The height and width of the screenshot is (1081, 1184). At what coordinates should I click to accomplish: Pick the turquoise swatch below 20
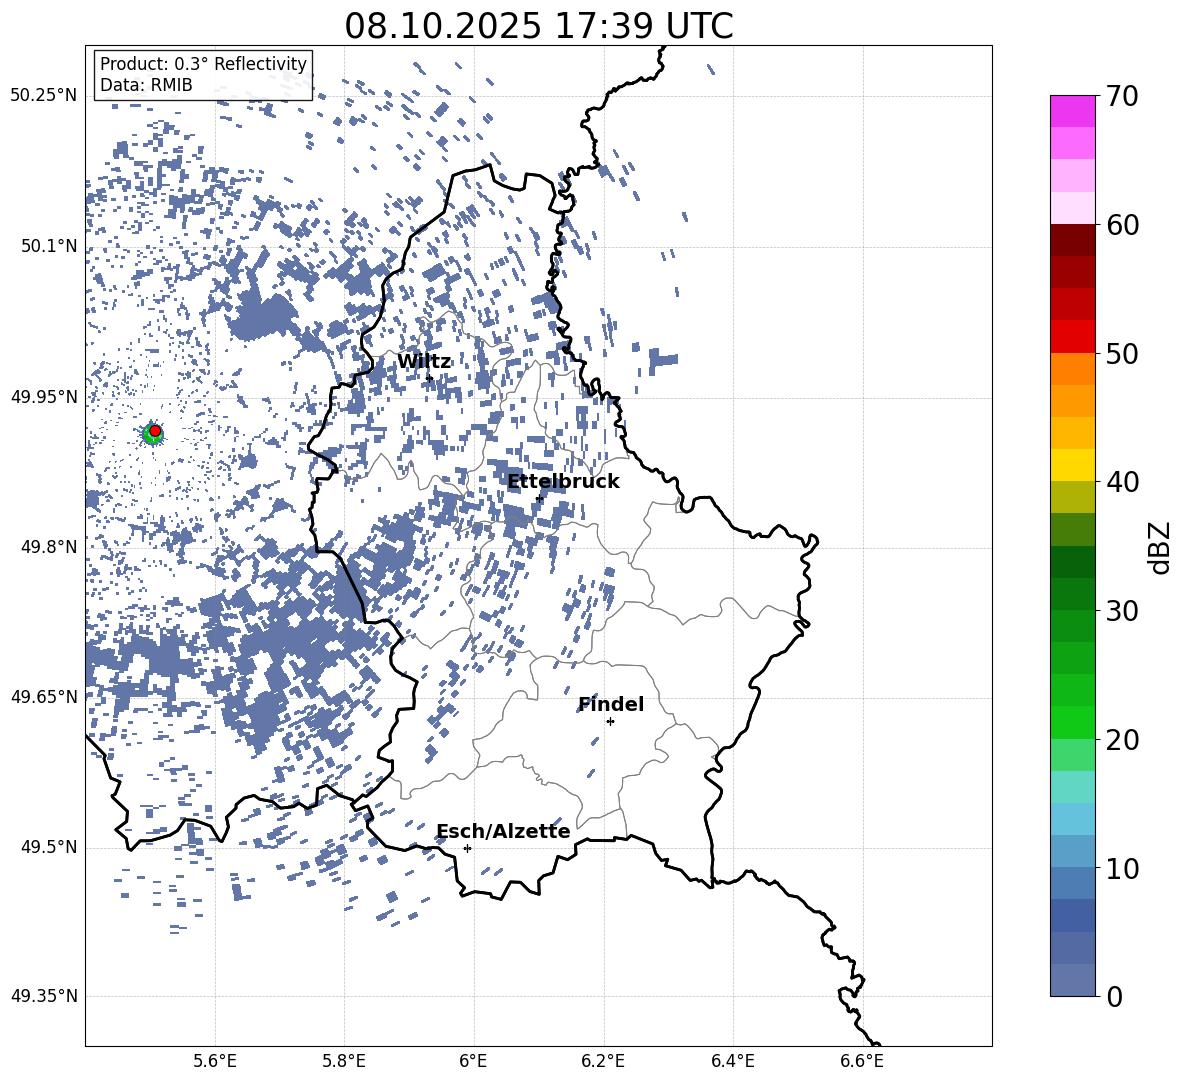pos(1073,787)
